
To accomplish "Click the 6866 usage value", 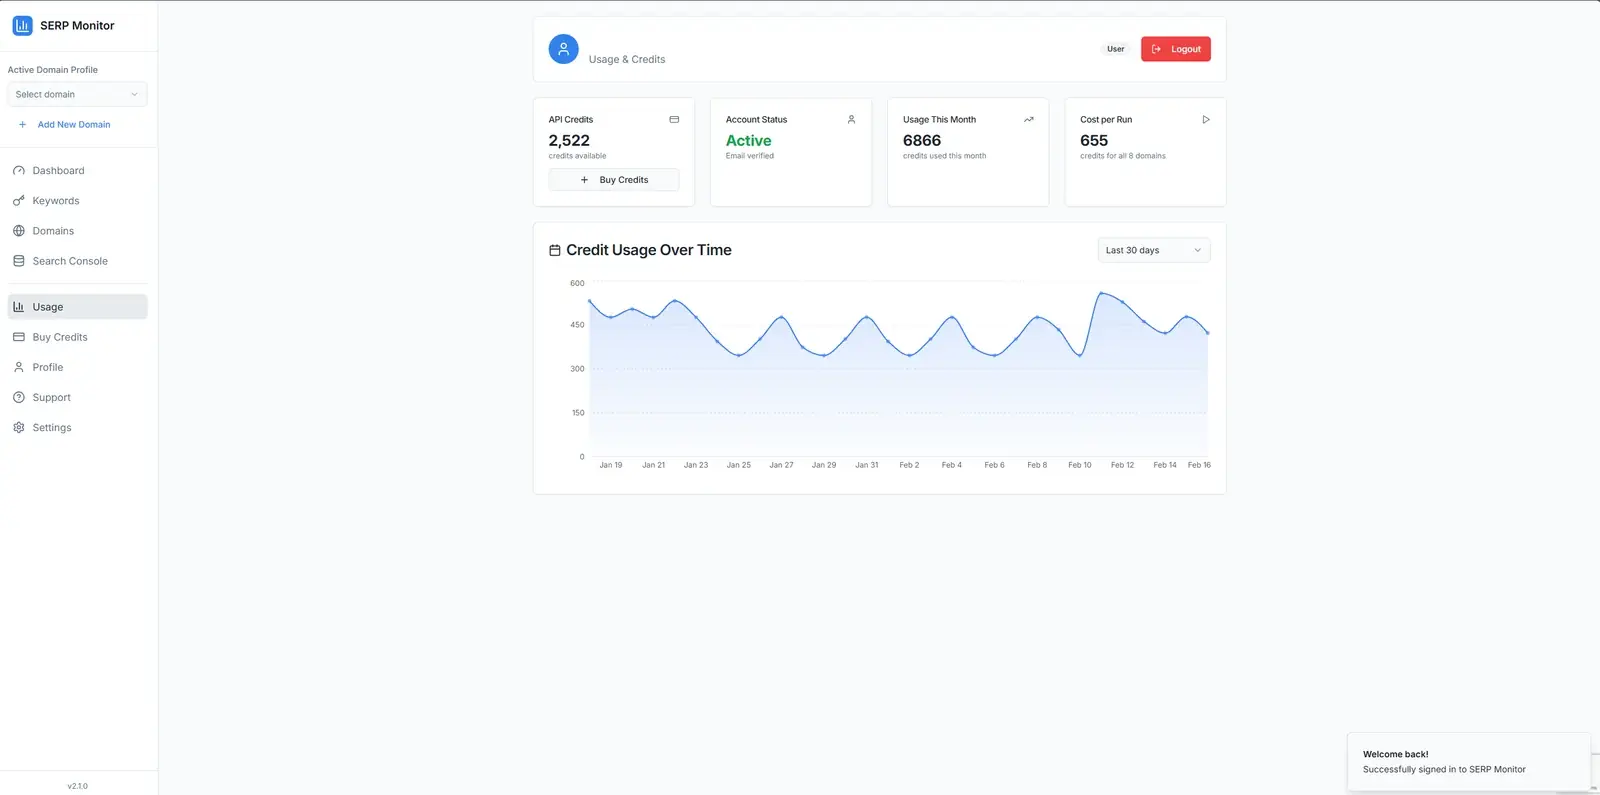I will (x=922, y=141).
